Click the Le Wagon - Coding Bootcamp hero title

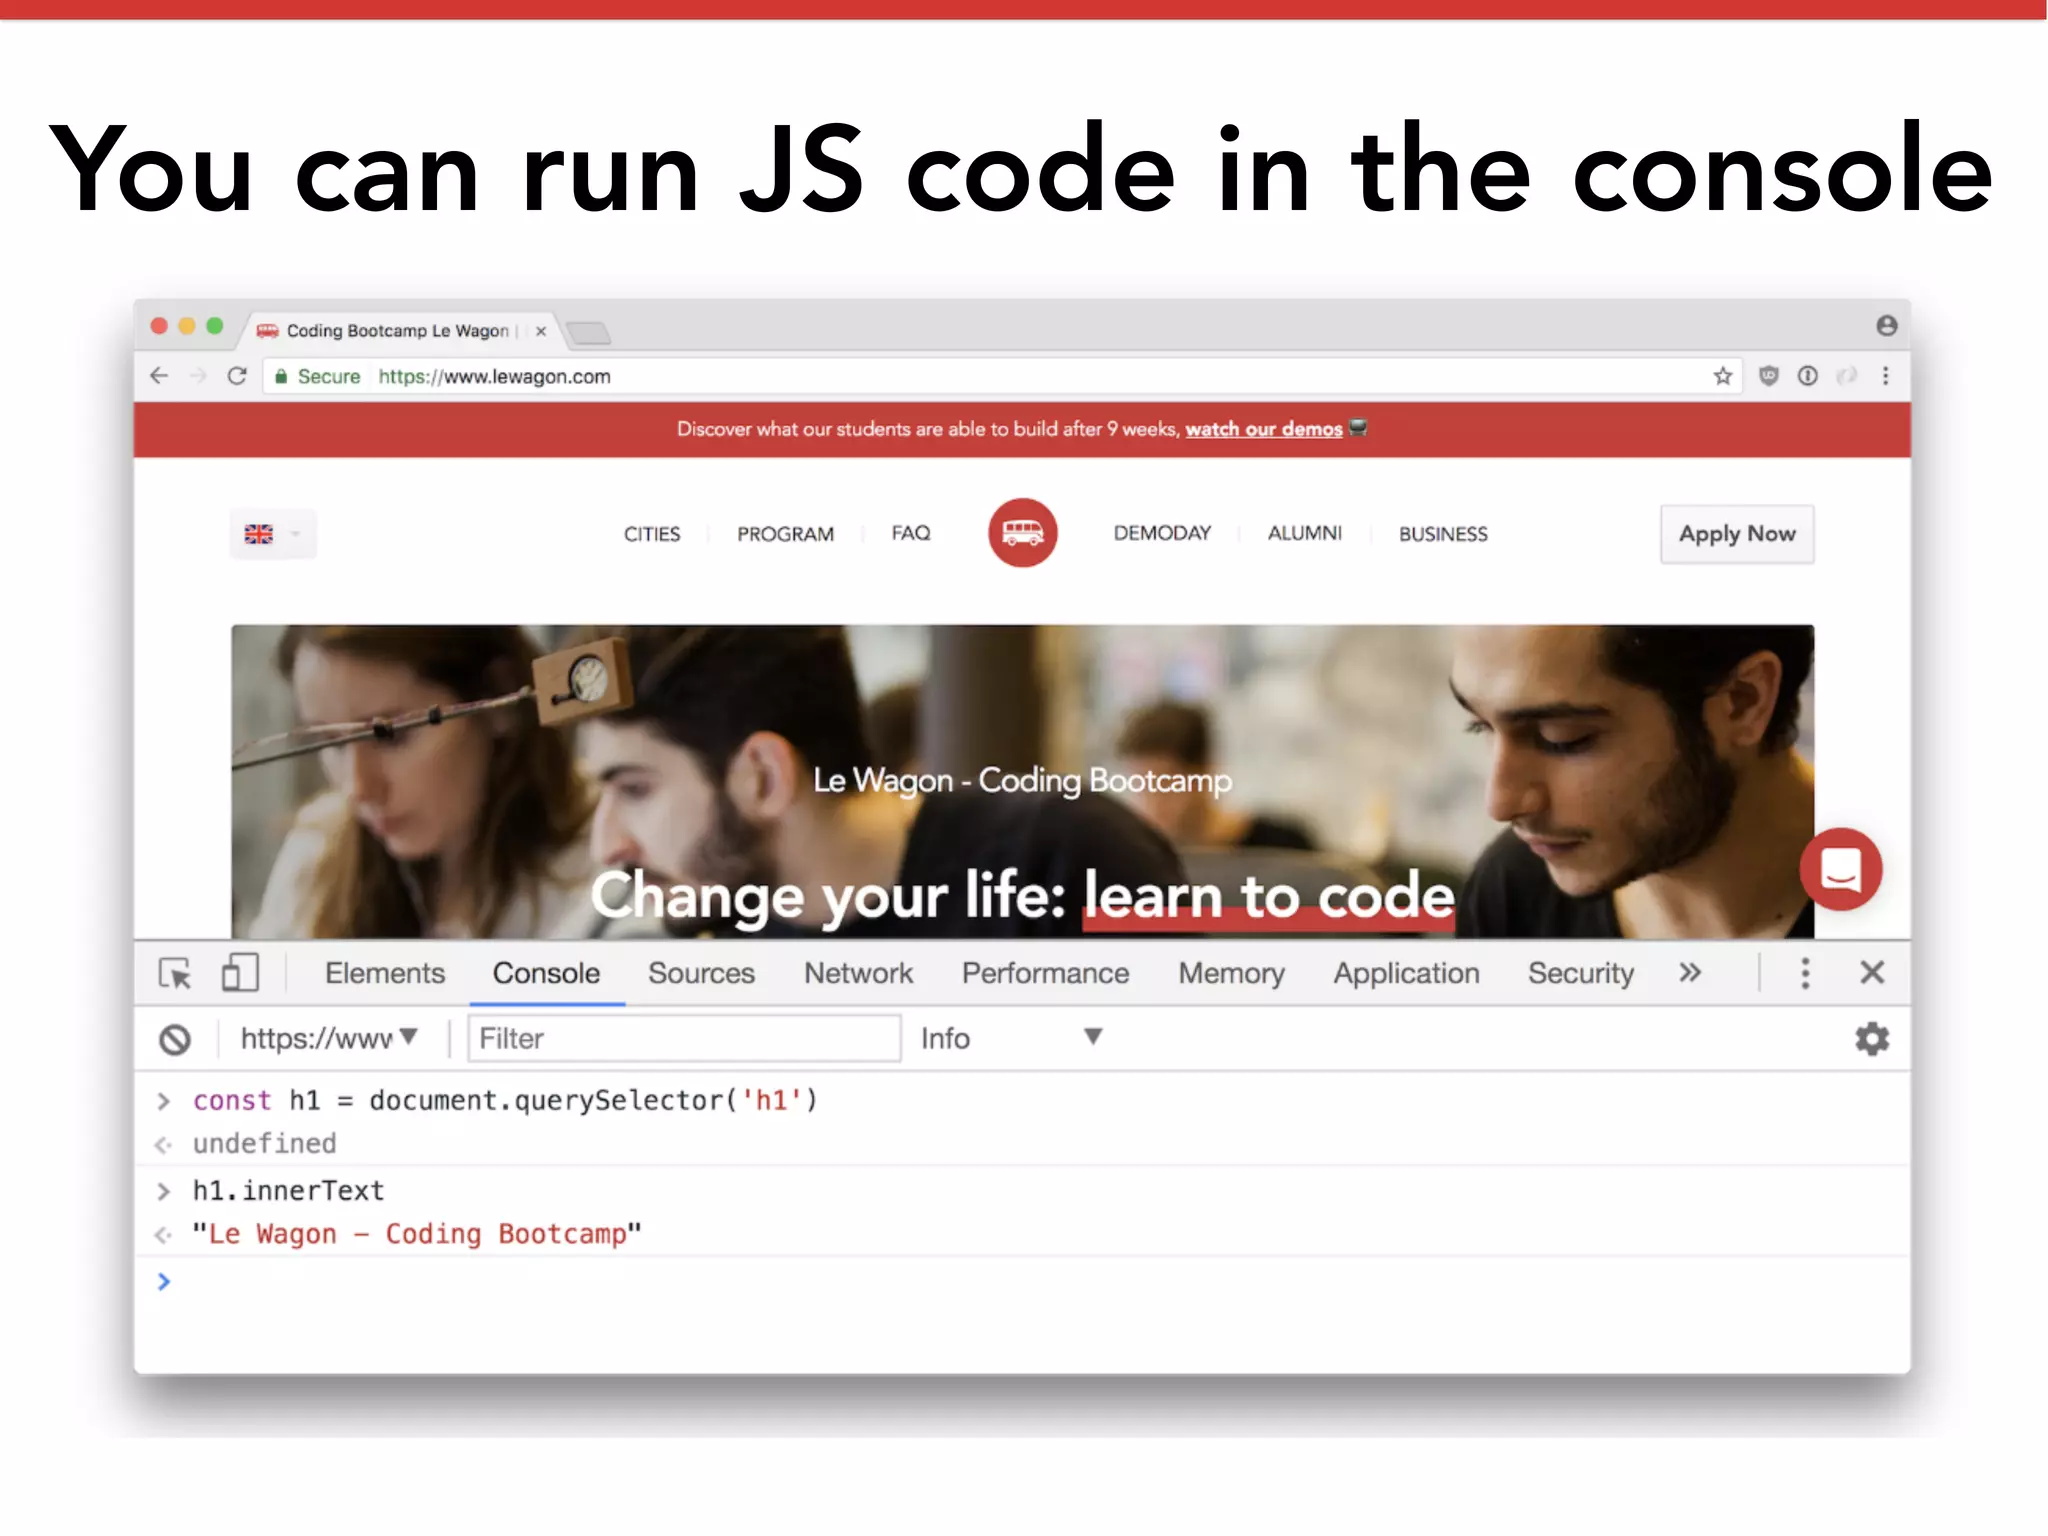[1022, 780]
